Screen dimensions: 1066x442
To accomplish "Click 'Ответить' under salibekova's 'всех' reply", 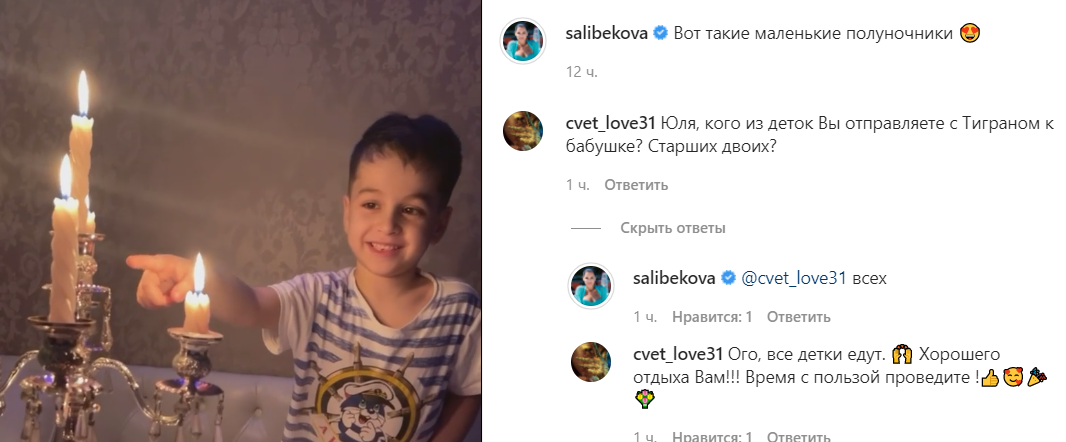I will click(799, 317).
